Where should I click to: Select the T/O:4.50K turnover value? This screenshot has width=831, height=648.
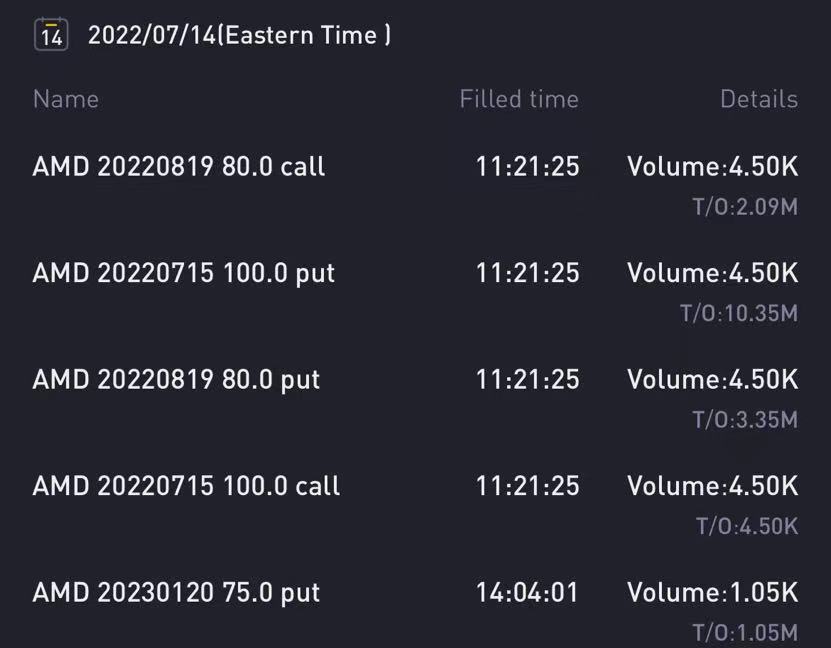click(x=747, y=526)
